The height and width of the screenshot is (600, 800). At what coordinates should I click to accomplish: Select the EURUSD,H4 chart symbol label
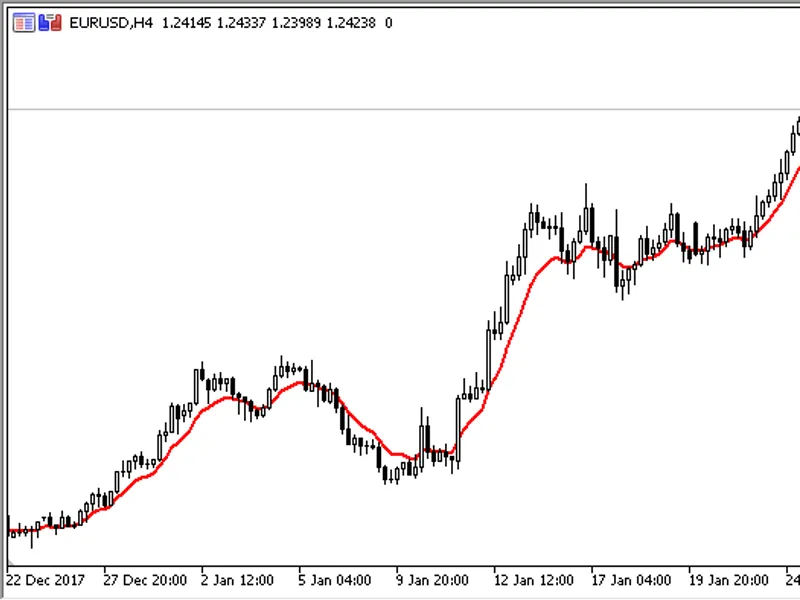[111, 23]
